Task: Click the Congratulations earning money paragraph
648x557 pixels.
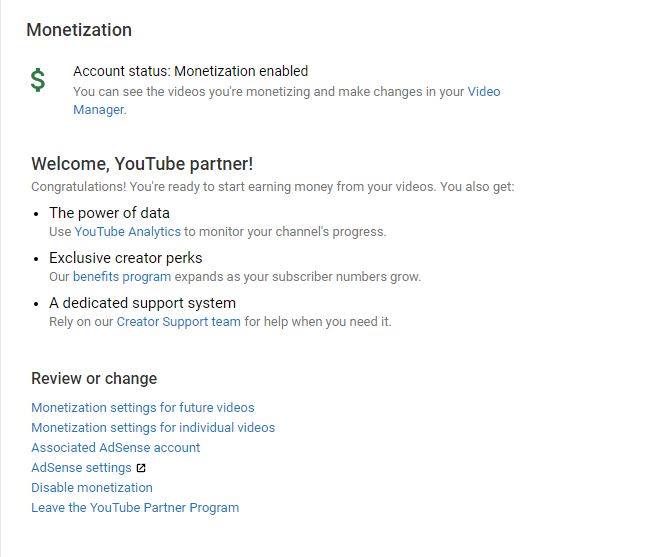Action: 273,187
